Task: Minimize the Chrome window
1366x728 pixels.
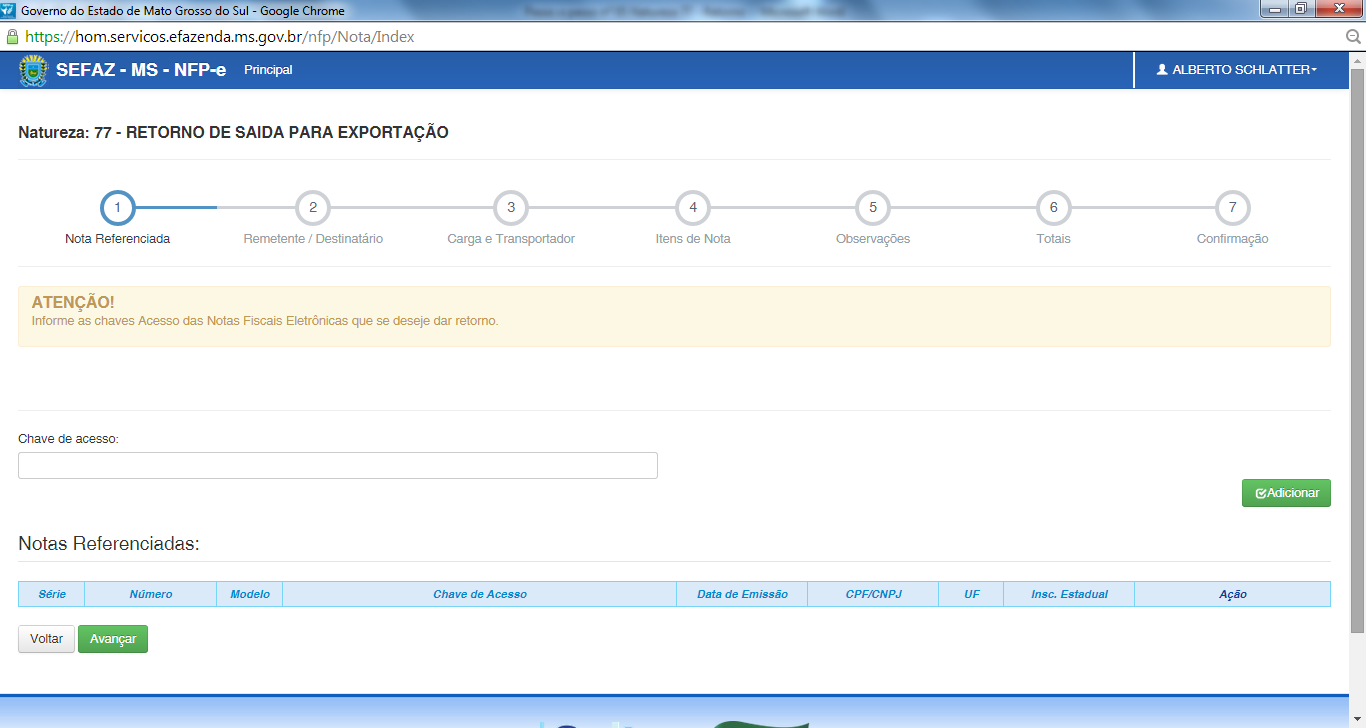Action: pos(1273,9)
